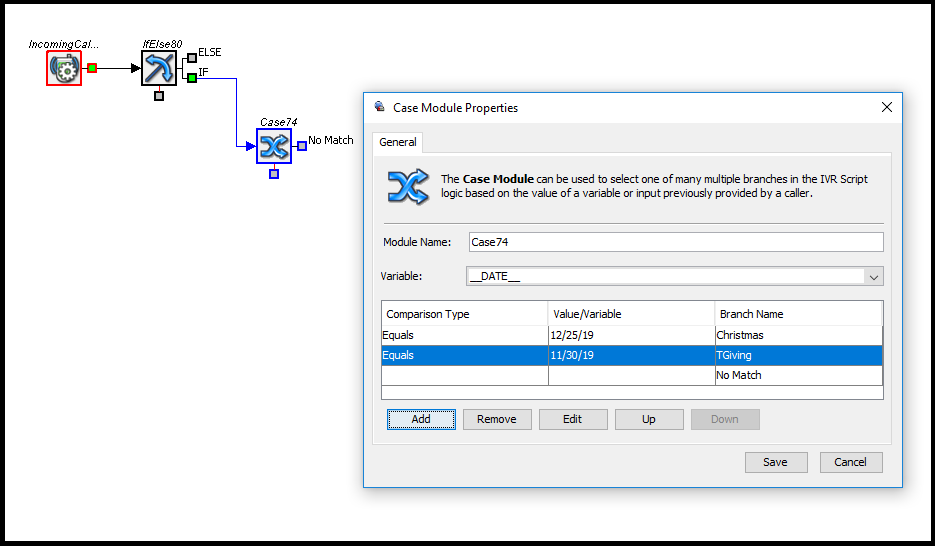Remove the selected TGiving branch

[497, 419]
